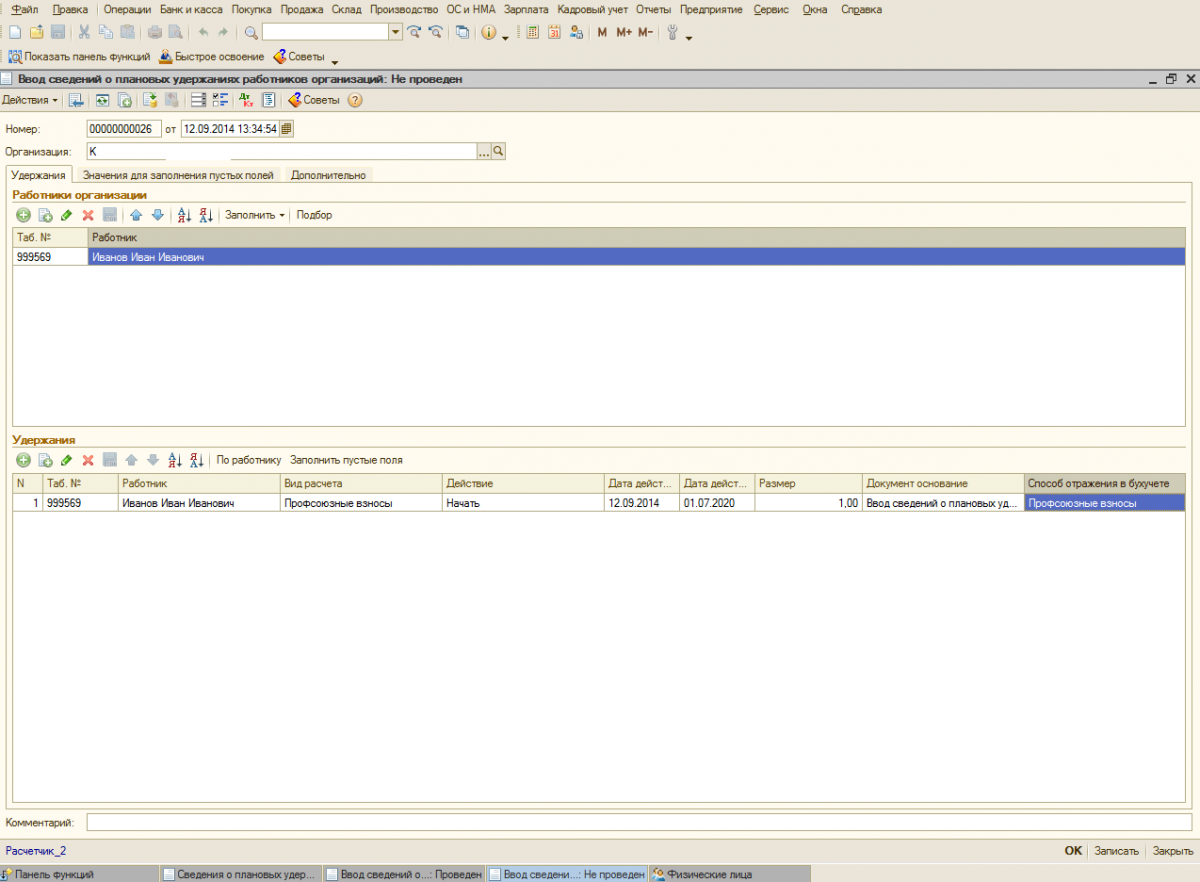1200x882 pixels.
Task: Click the calendar icon in the main toolbar
Action: (553, 32)
